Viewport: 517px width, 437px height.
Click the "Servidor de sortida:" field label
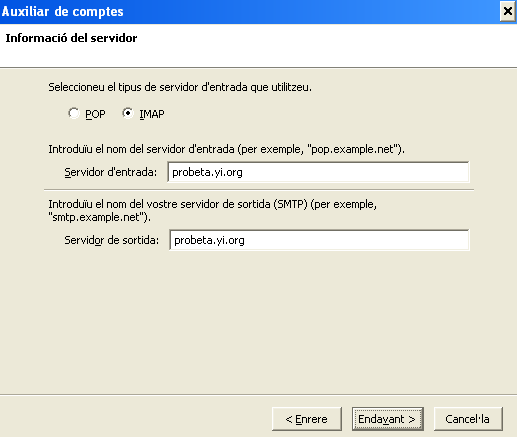pyautogui.click(x=112, y=240)
